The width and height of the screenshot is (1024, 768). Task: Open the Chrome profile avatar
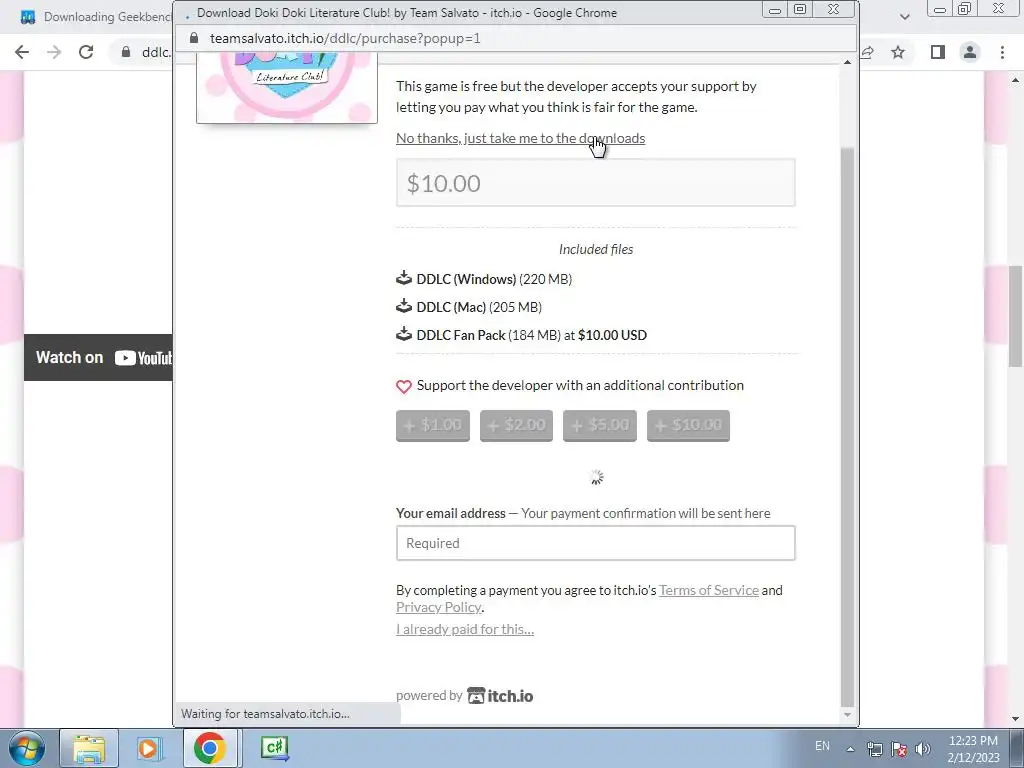(x=970, y=52)
